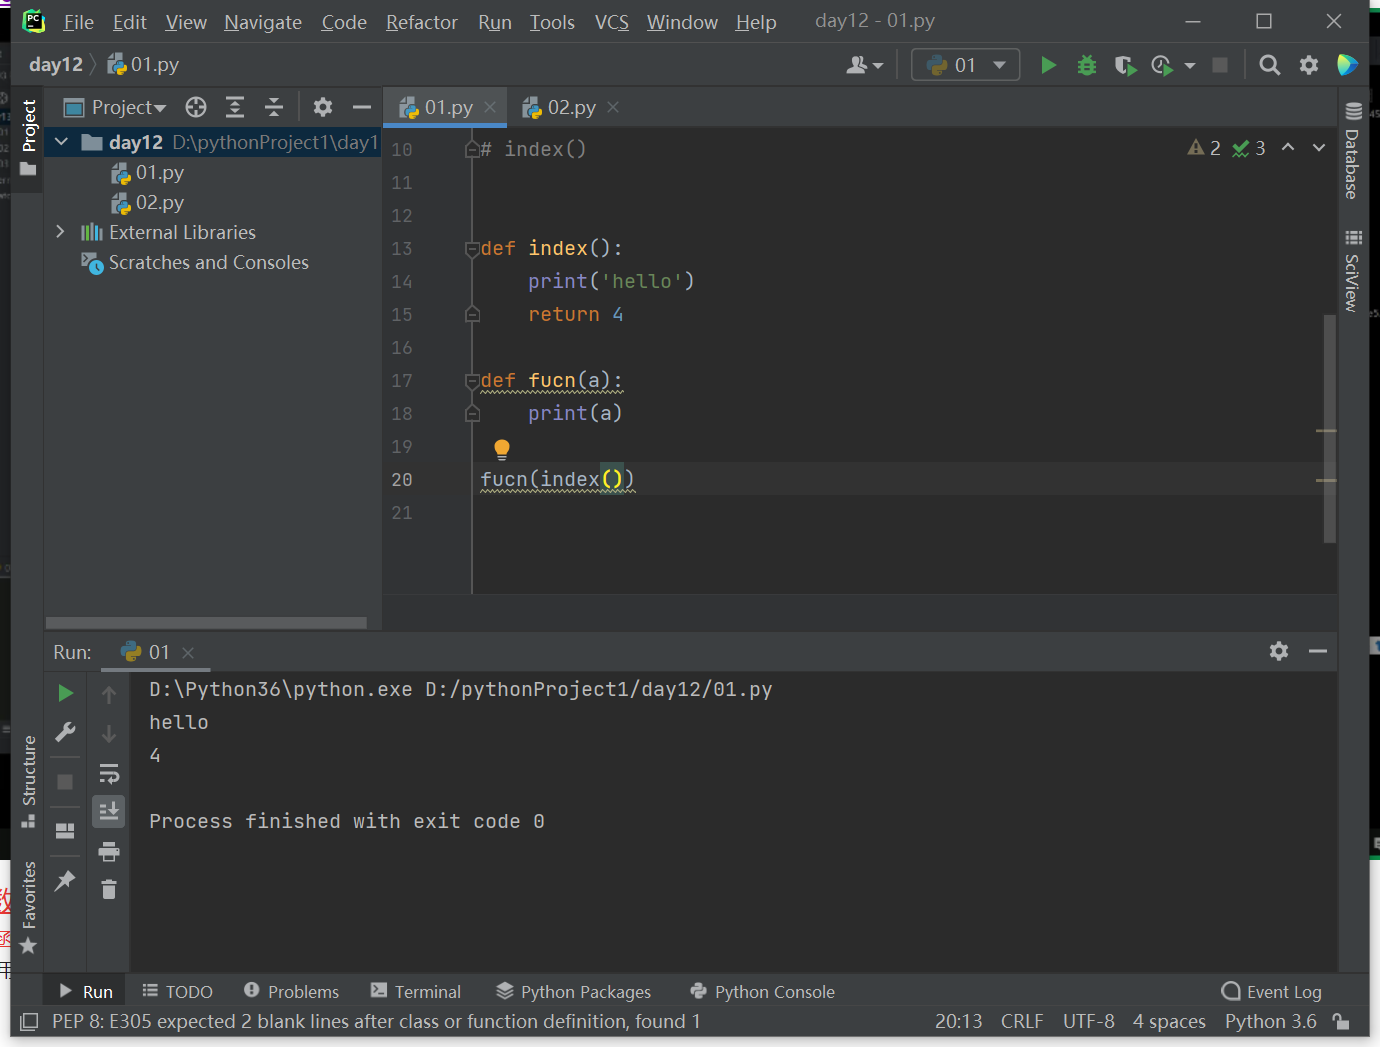1380x1047 pixels.
Task: Click the green Run button in top toolbar
Action: [1048, 65]
